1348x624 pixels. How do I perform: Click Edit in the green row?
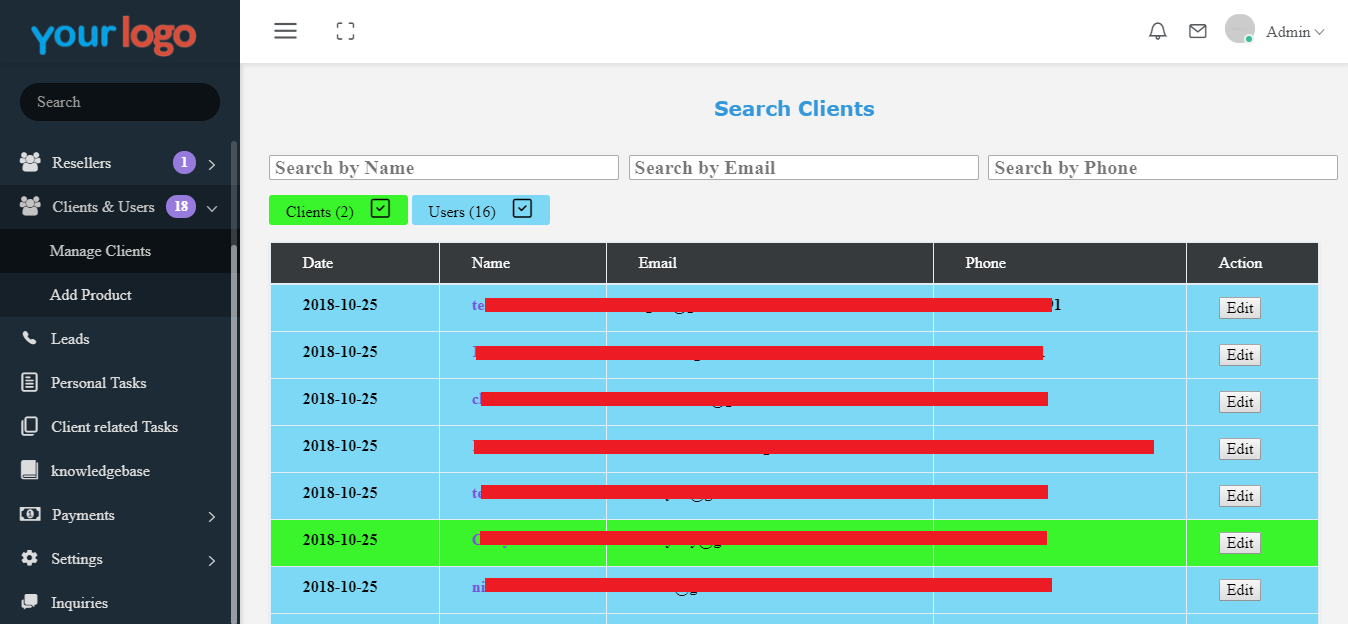[x=1239, y=543]
